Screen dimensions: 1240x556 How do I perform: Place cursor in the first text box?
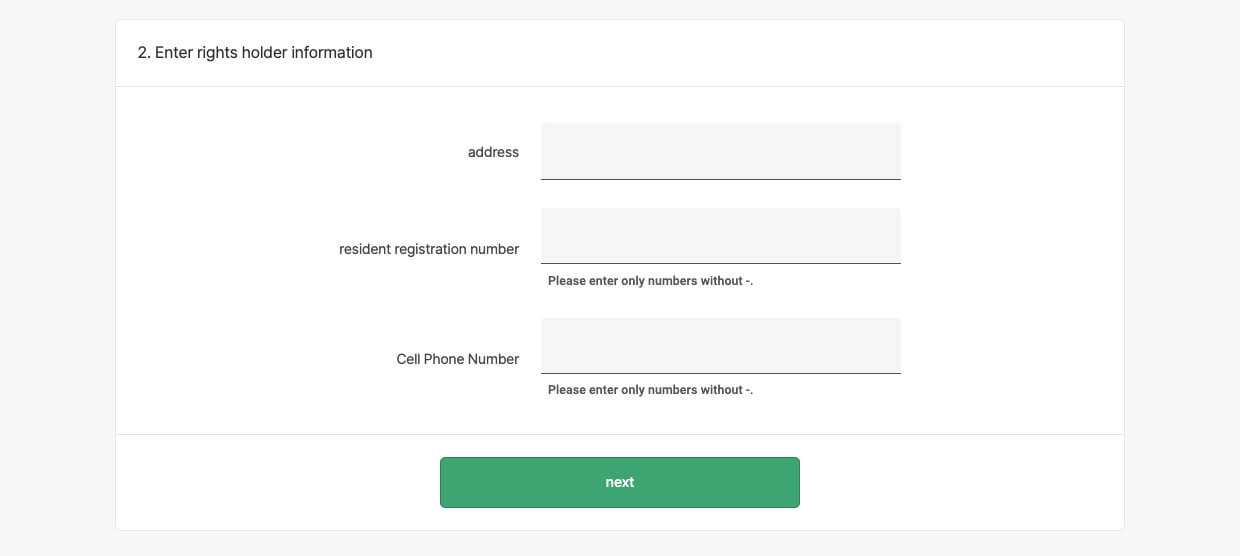click(x=720, y=151)
